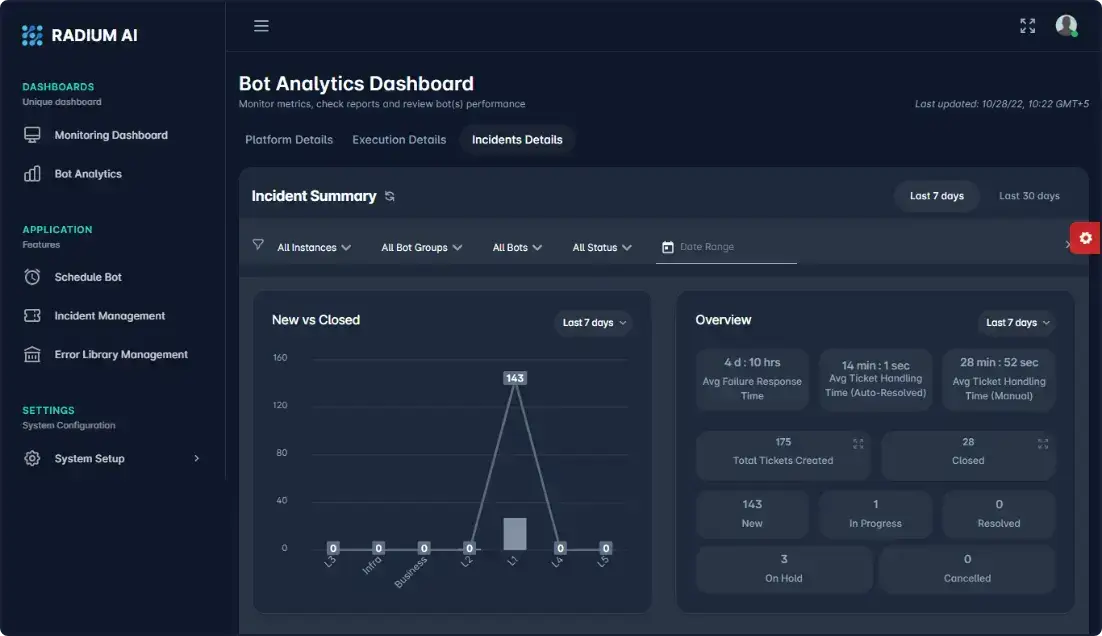Open the All Instances dropdown
Image resolution: width=1102 pixels, height=636 pixels.
(314, 247)
